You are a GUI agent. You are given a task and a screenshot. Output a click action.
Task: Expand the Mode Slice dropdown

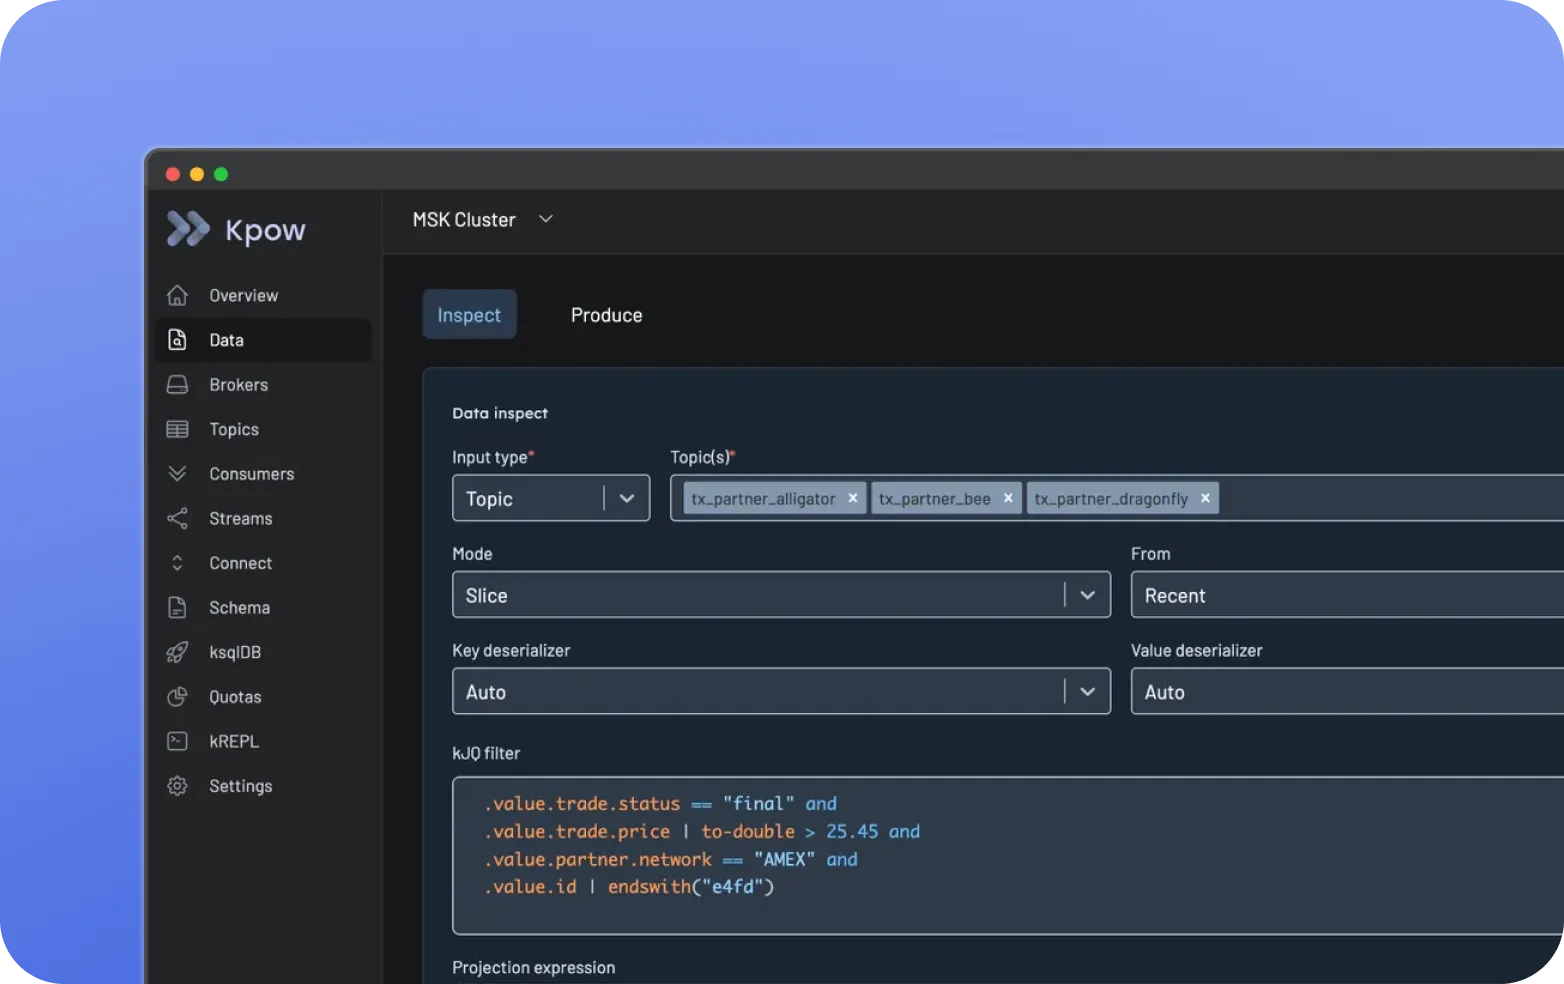coord(781,595)
